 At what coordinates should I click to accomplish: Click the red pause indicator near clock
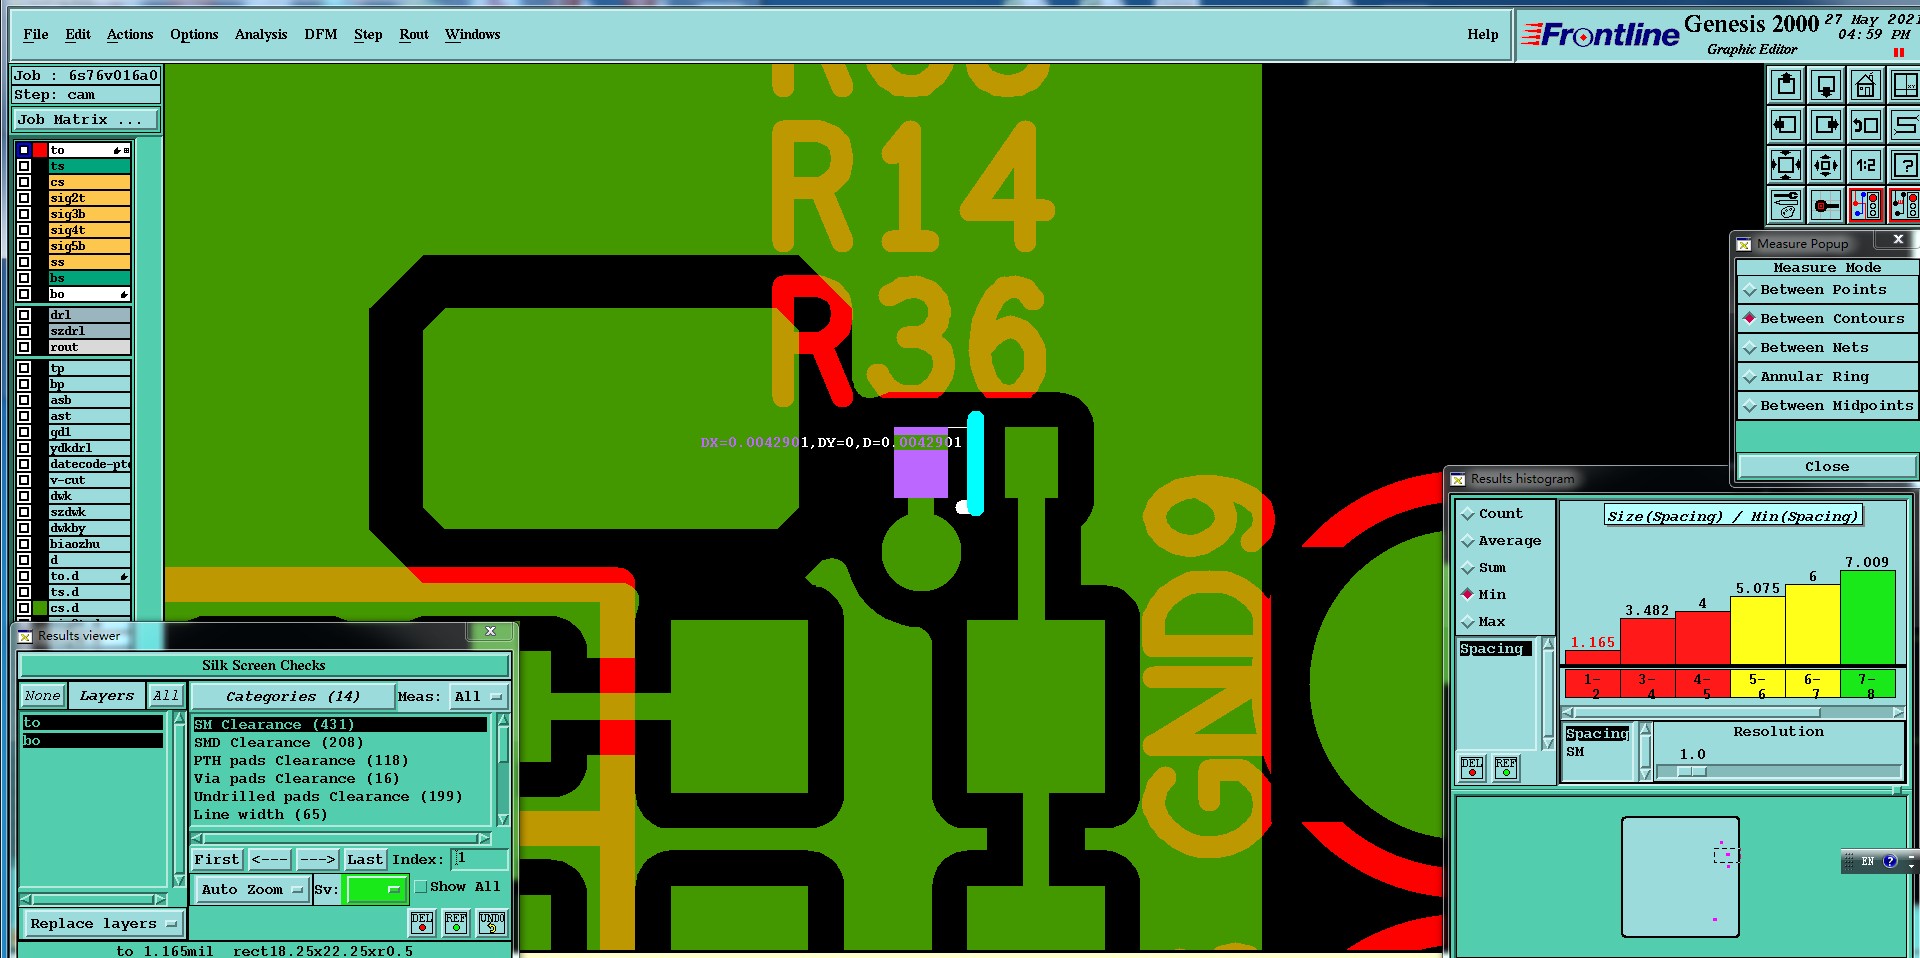[1898, 53]
